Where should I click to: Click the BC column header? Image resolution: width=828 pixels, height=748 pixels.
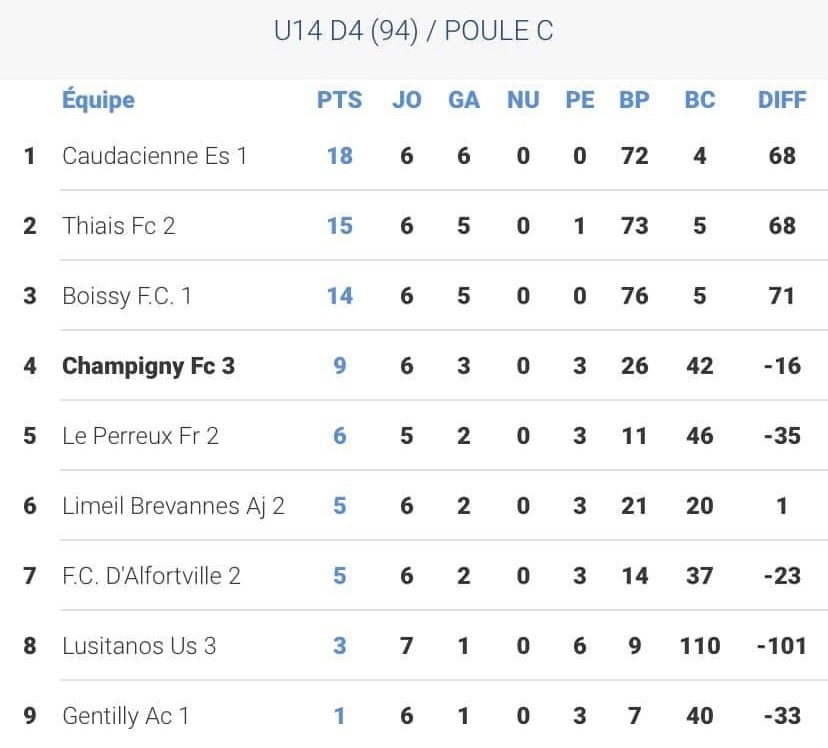point(700,100)
